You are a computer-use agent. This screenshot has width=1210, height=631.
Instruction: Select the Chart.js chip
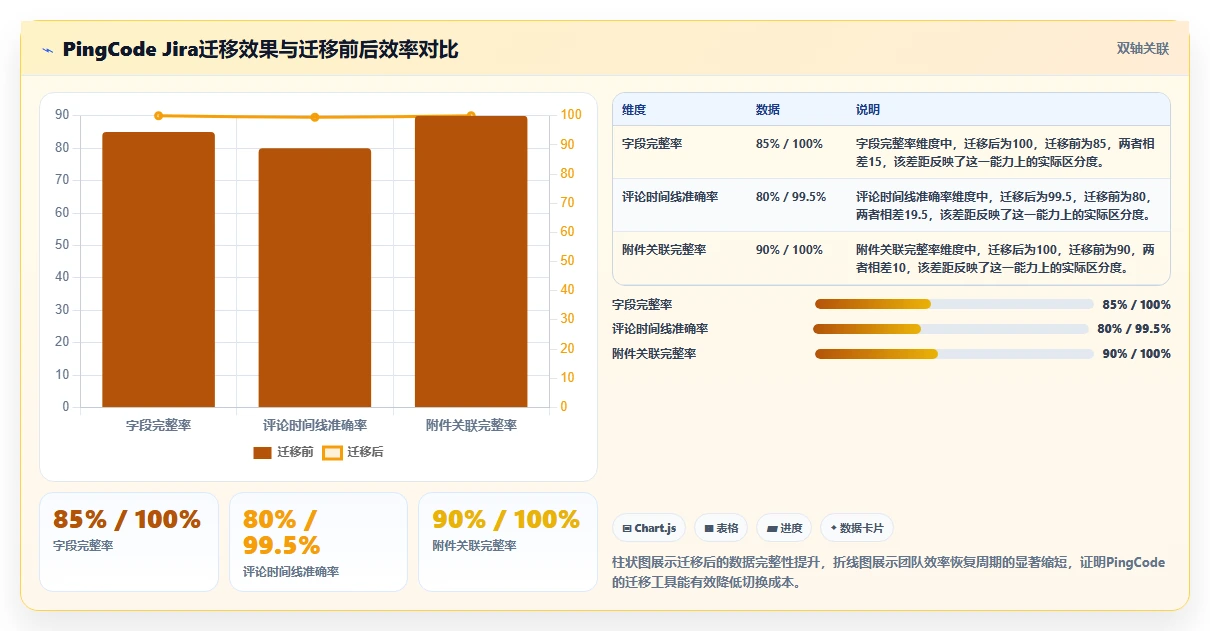[x=649, y=528]
